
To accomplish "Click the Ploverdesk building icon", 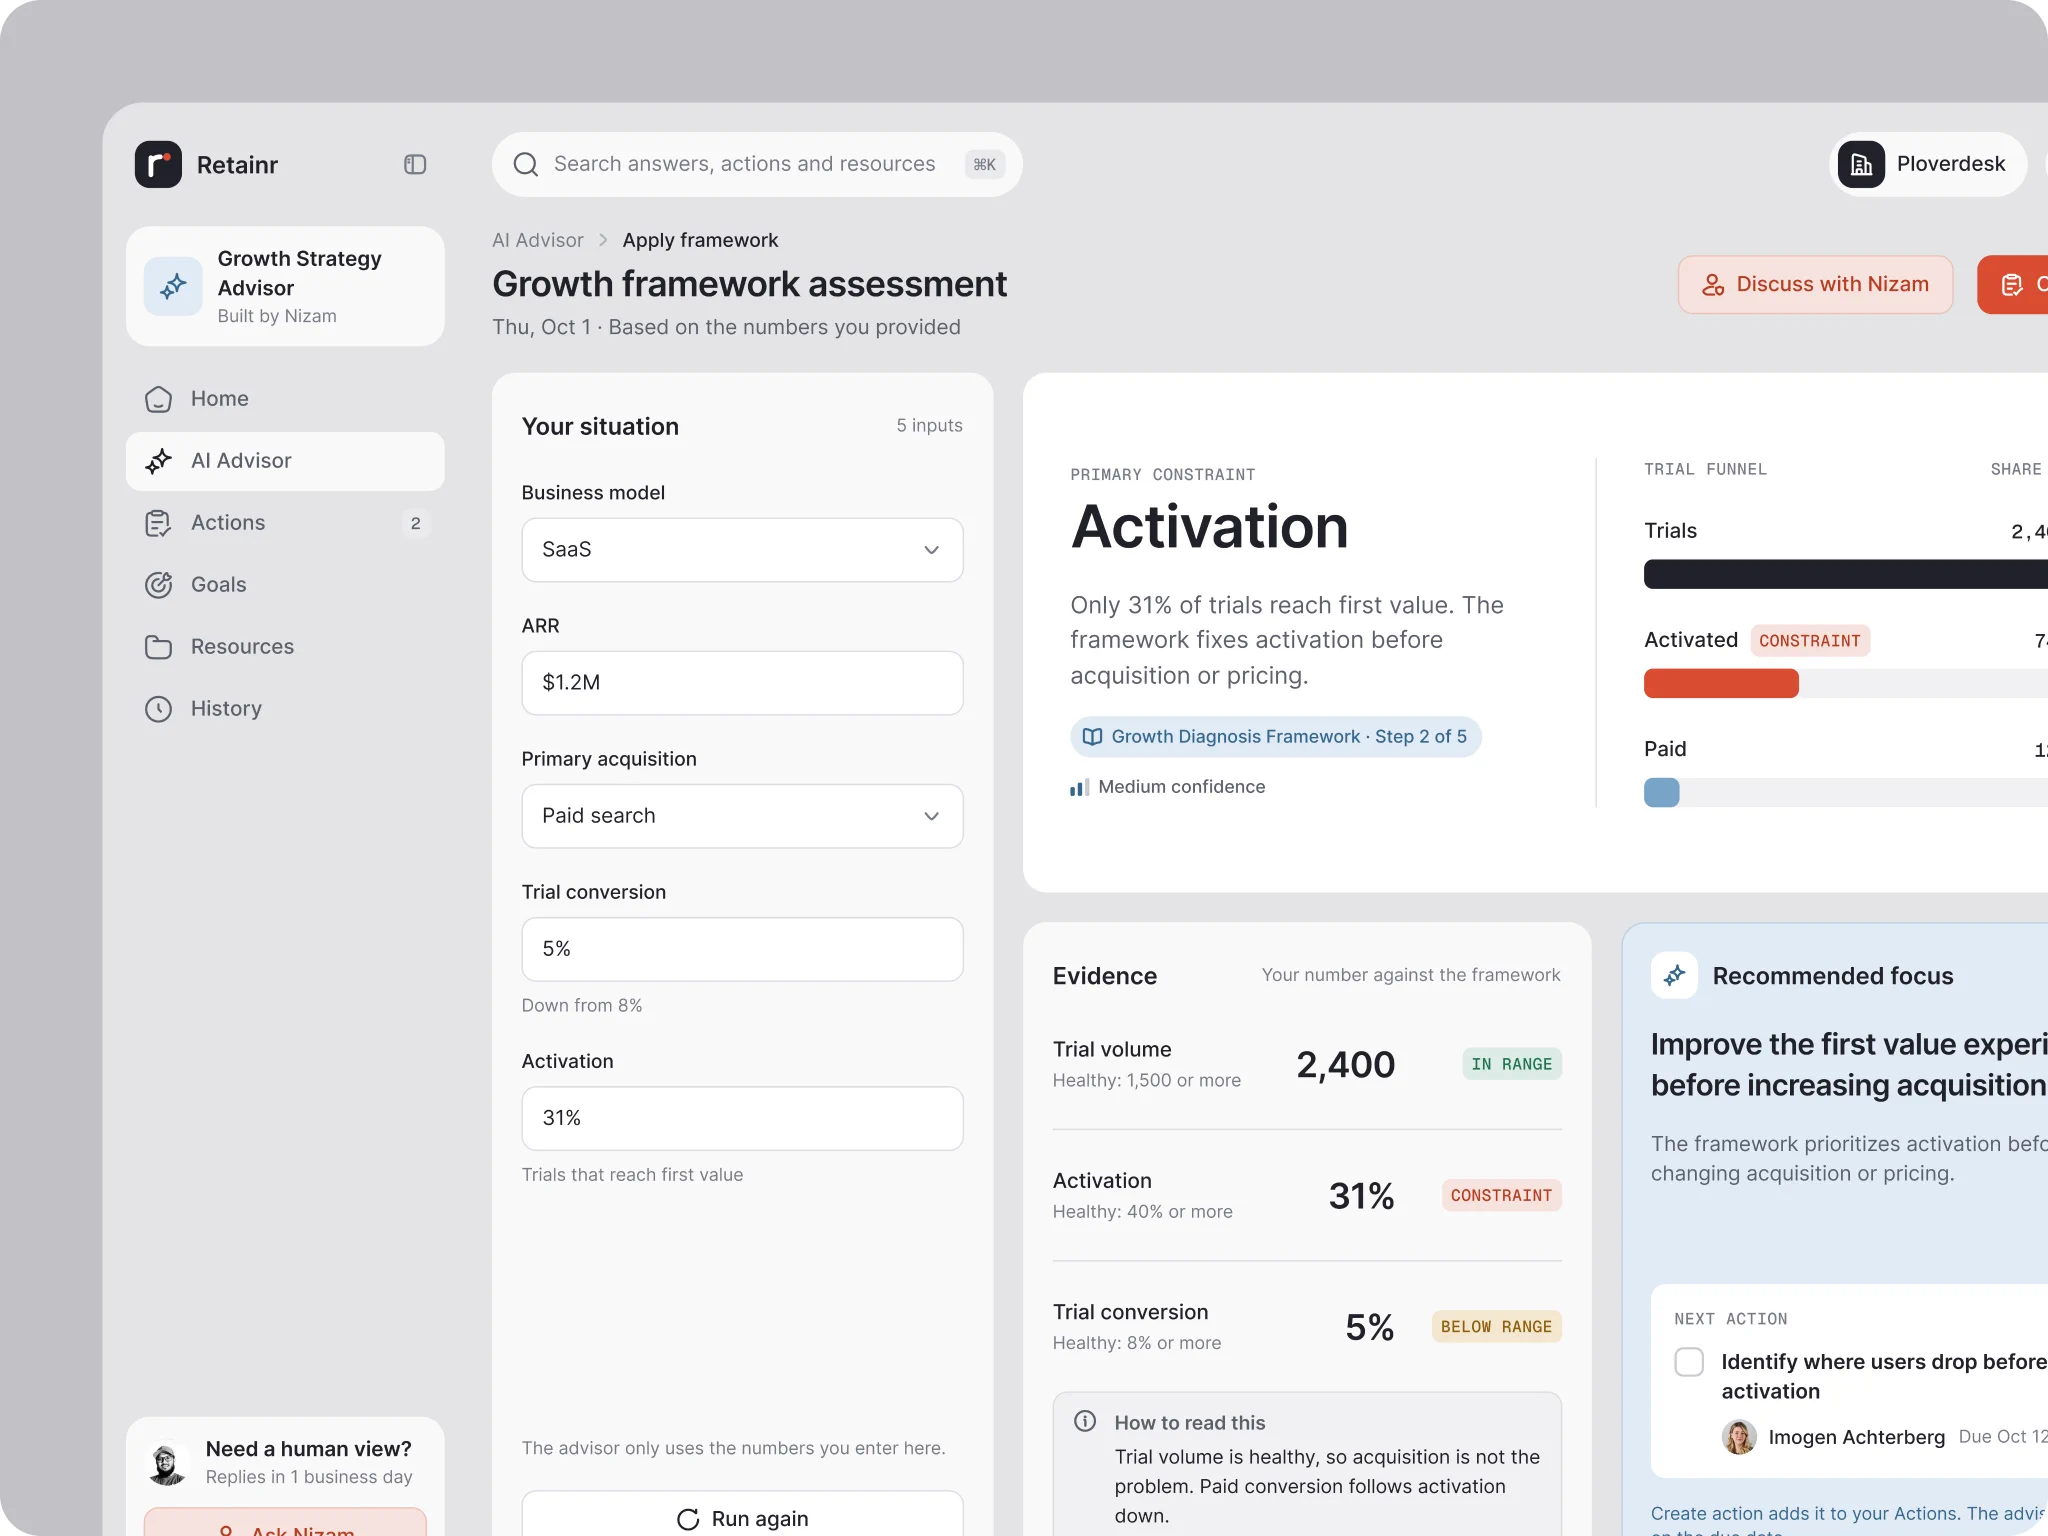I will [x=1861, y=165].
